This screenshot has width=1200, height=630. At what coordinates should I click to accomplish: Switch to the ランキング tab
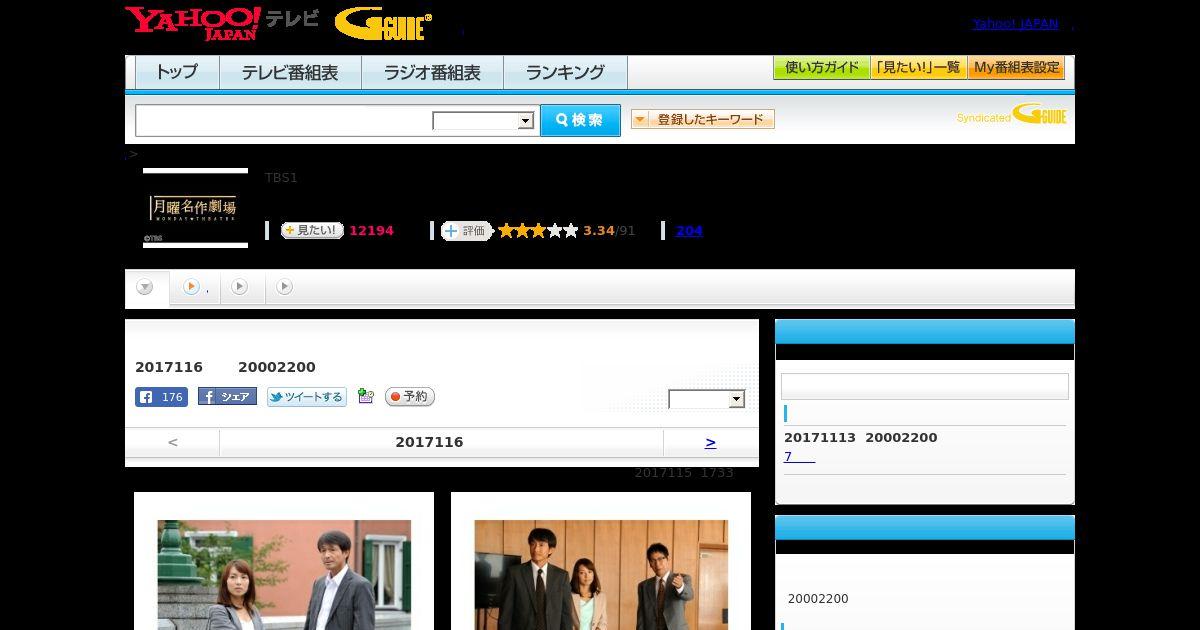565,72
